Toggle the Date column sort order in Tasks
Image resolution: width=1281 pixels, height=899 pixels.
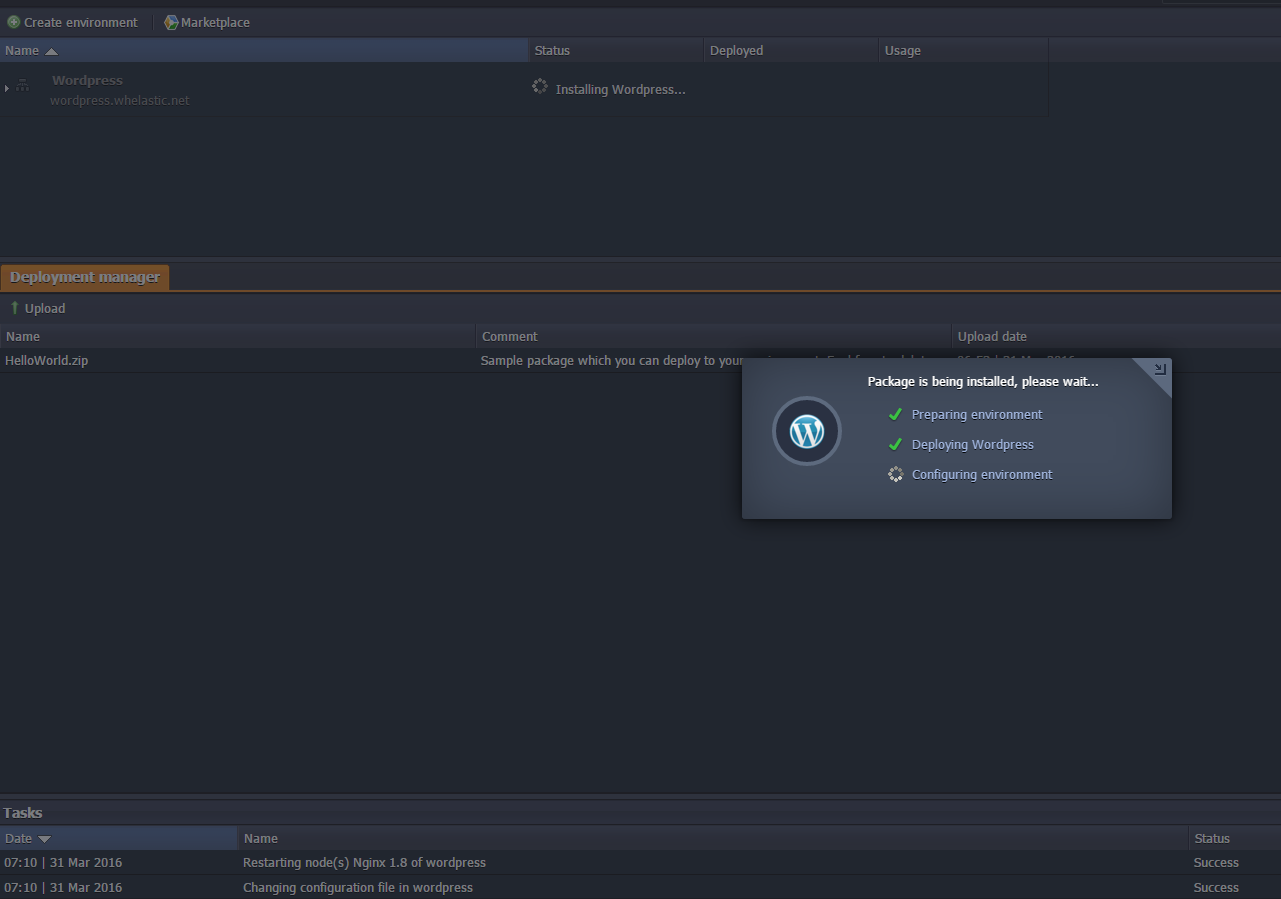(43, 838)
